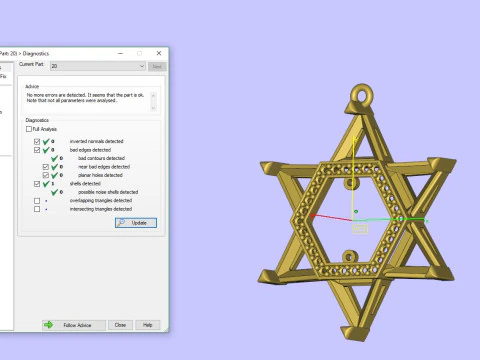The width and height of the screenshot is (480, 360).
Task: Minimize the Diagnostics window
Action: pyautogui.click(x=121, y=53)
